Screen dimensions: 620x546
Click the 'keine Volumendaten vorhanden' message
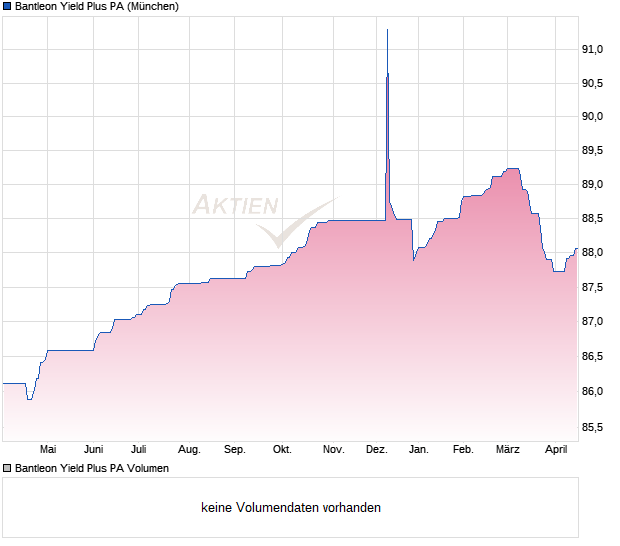291,508
